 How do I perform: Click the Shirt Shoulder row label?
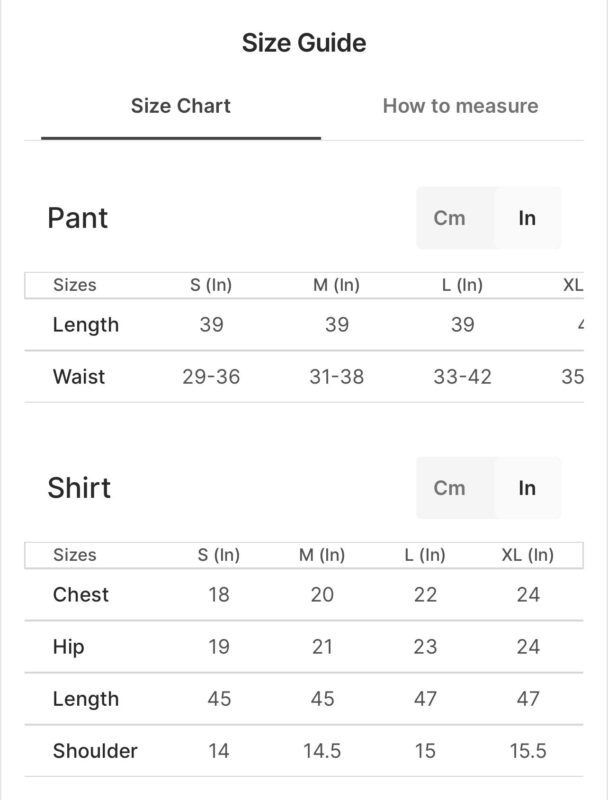(95, 751)
